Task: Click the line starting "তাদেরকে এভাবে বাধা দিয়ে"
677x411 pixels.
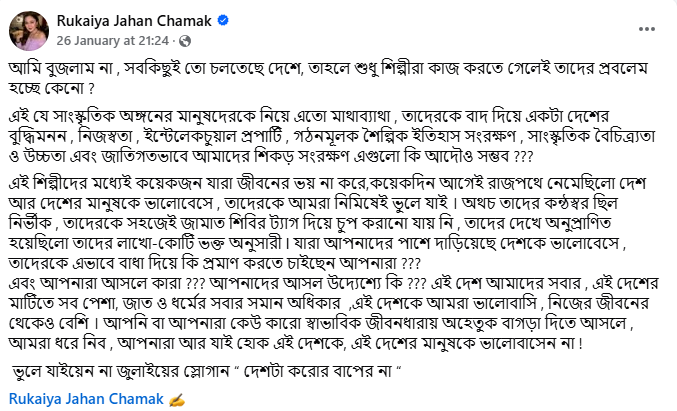Action: click(215, 263)
